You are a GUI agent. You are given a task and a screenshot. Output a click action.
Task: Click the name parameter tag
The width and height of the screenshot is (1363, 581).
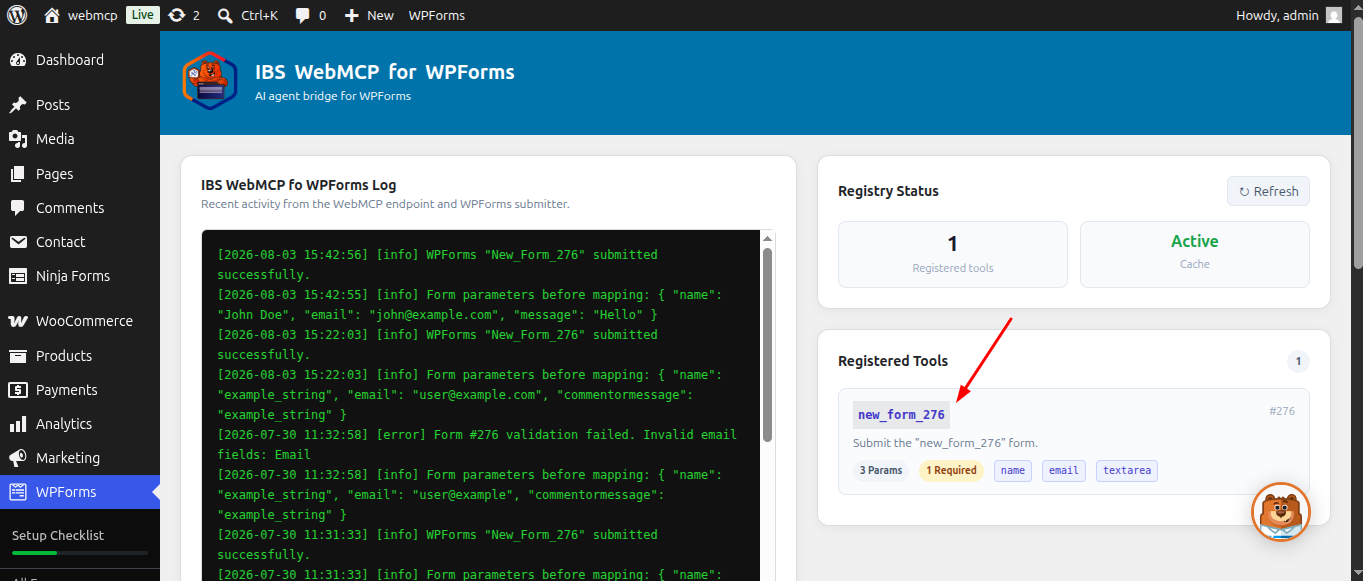[1013, 470]
